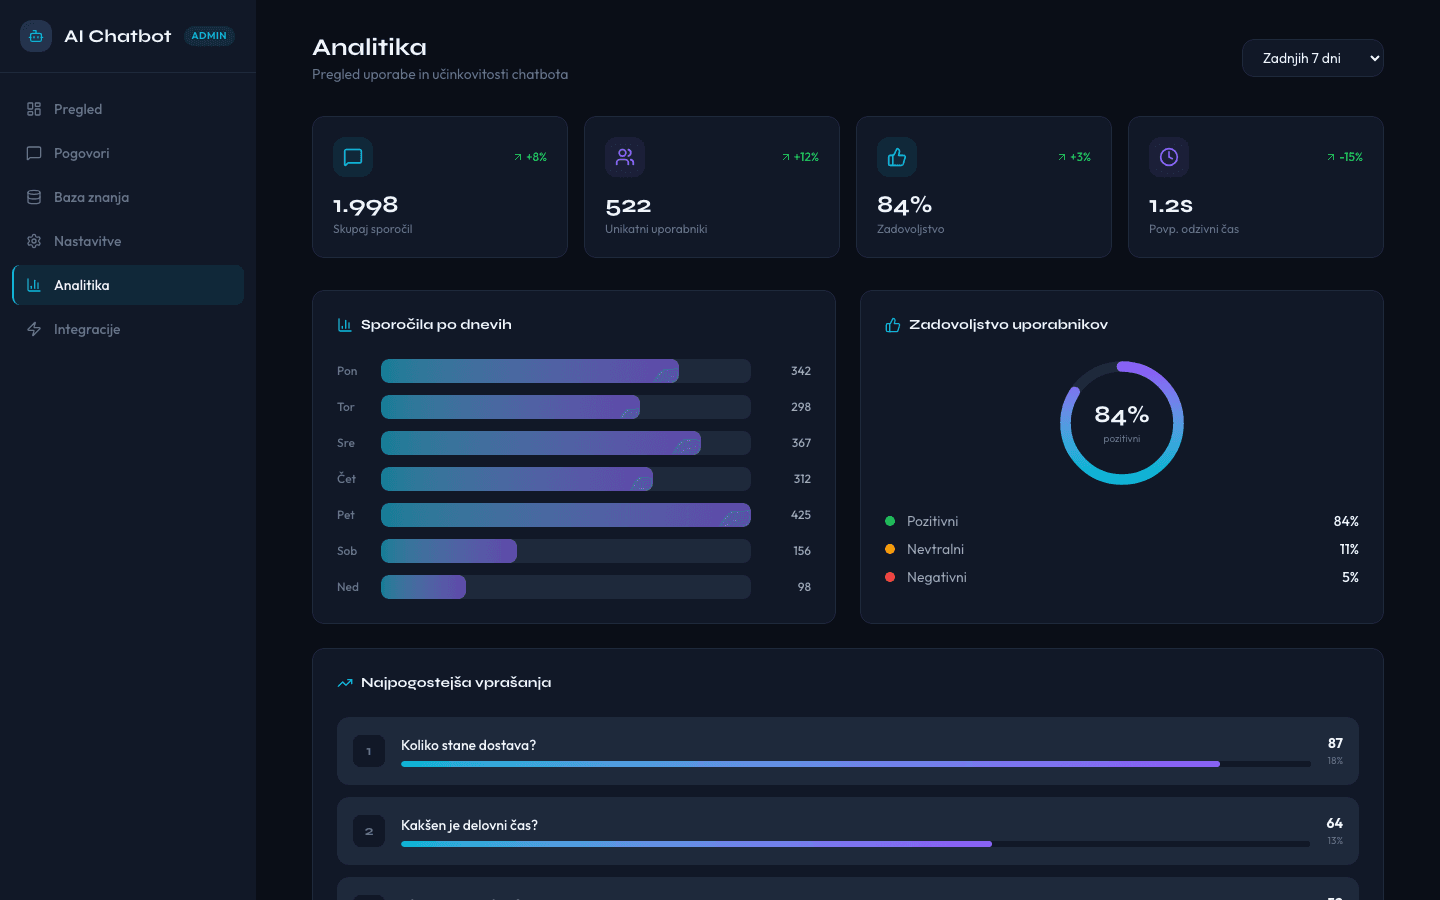The width and height of the screenshot is (1440, 900).
Task: Click the Nevtralni legend label
Action: point(935,549)
